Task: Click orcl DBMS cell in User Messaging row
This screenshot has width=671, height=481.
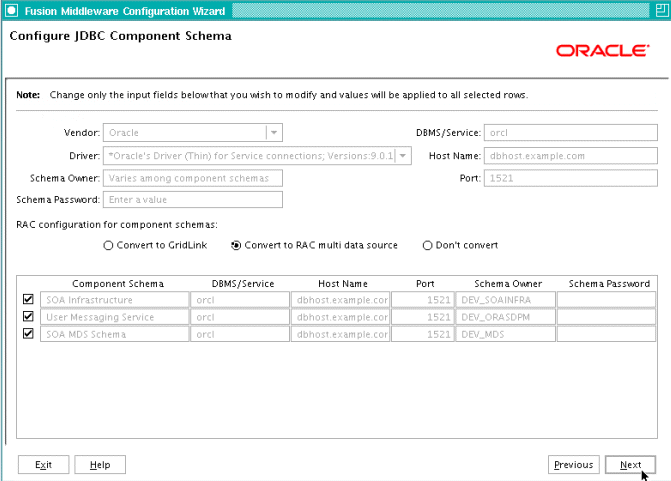Action: tap(240, 317)
